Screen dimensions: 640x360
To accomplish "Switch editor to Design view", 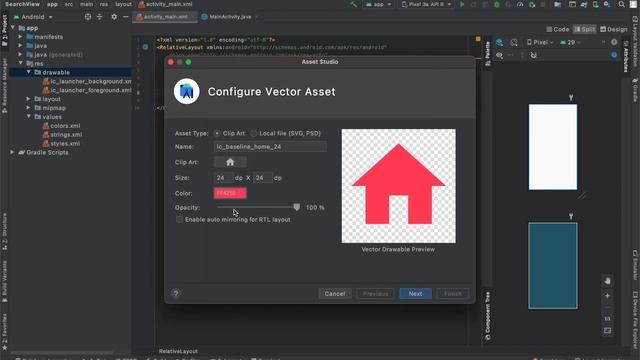I will [613, 29].
